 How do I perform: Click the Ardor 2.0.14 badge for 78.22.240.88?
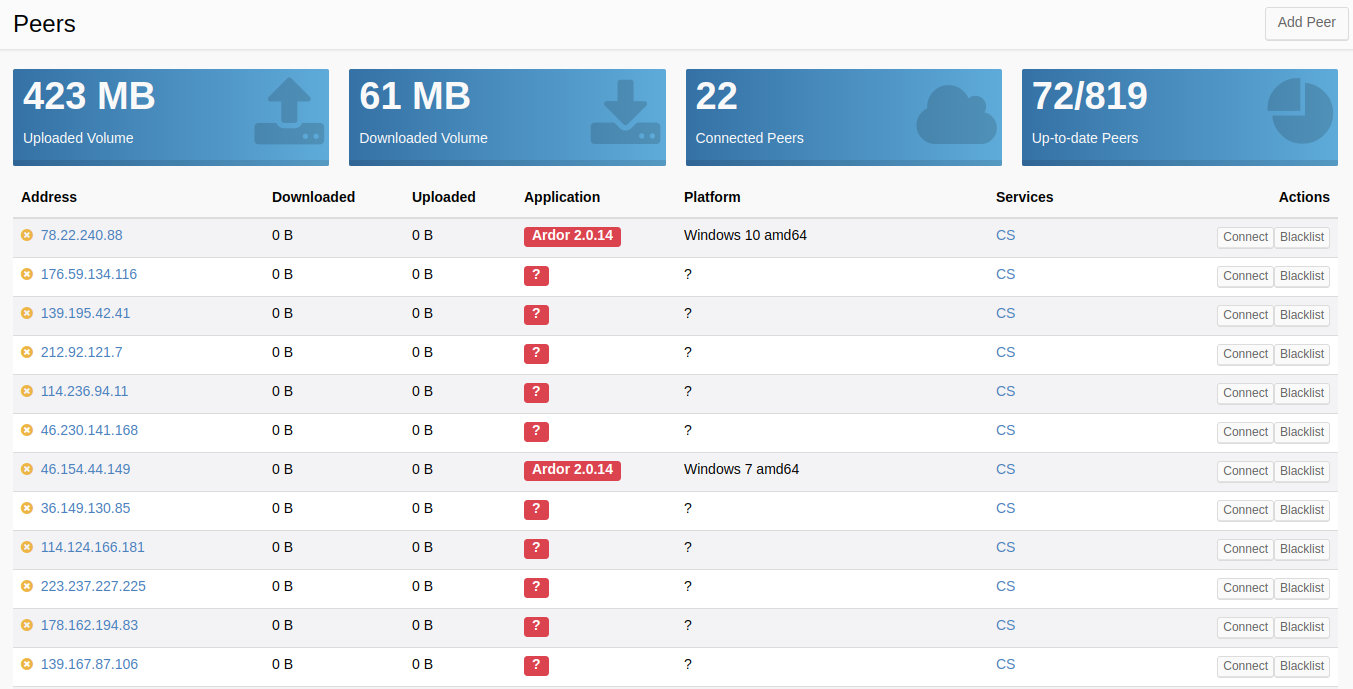[572, 236]
